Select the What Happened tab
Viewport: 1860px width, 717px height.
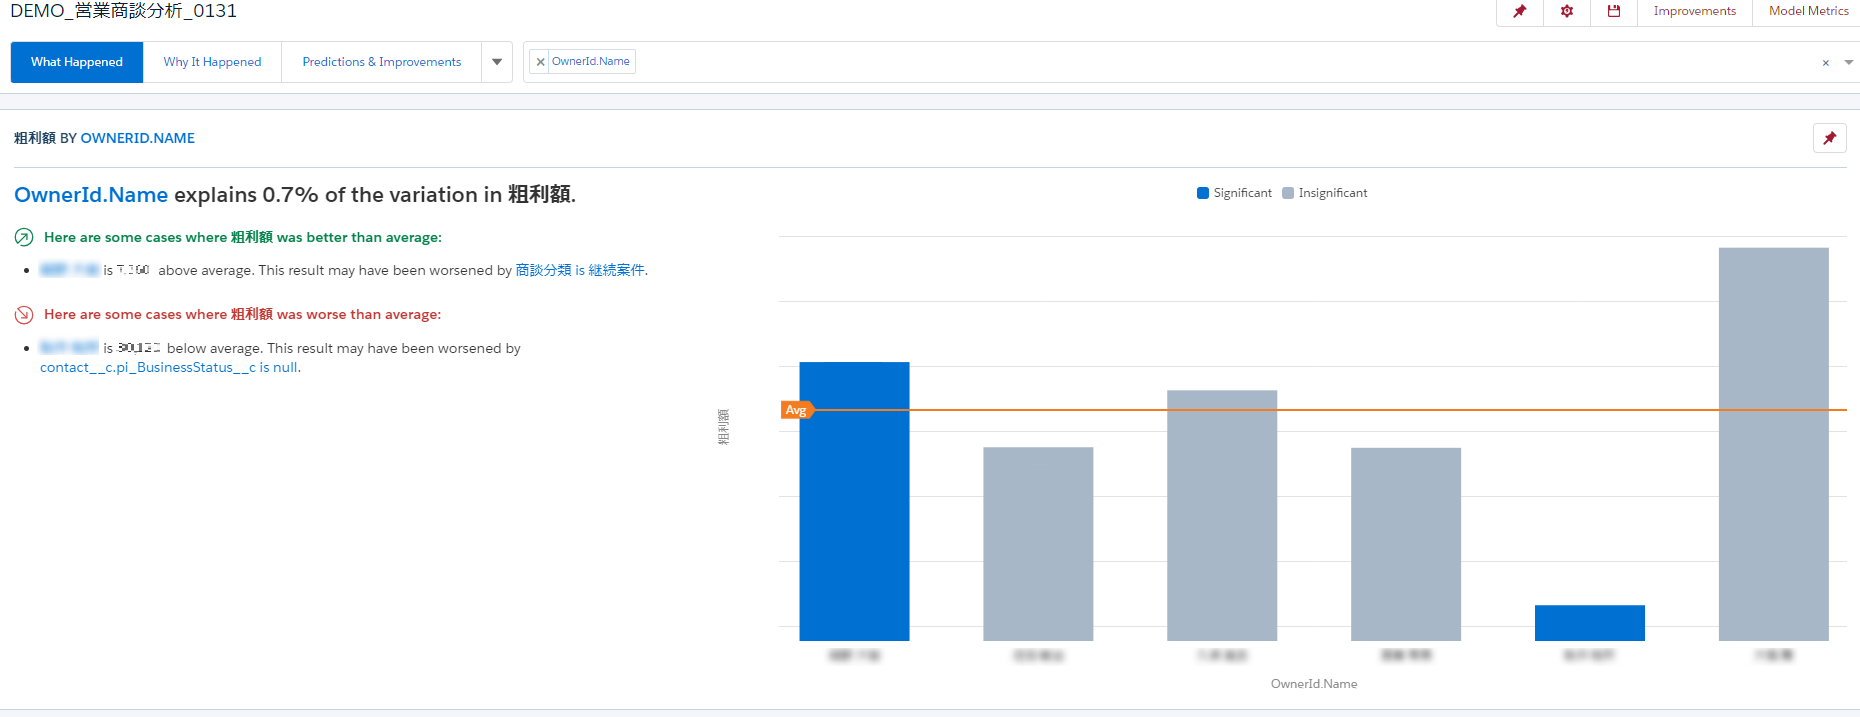(x=77, y=62)
